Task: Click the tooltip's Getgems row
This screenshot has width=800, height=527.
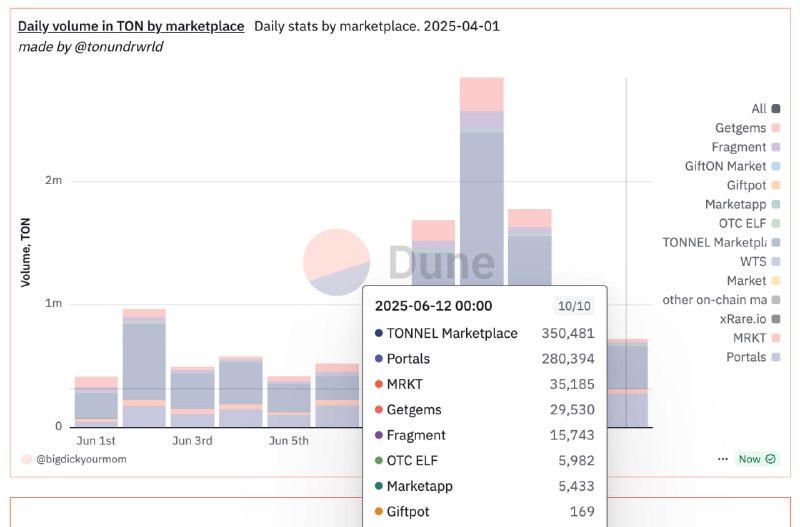Action: tap(485, 410)
